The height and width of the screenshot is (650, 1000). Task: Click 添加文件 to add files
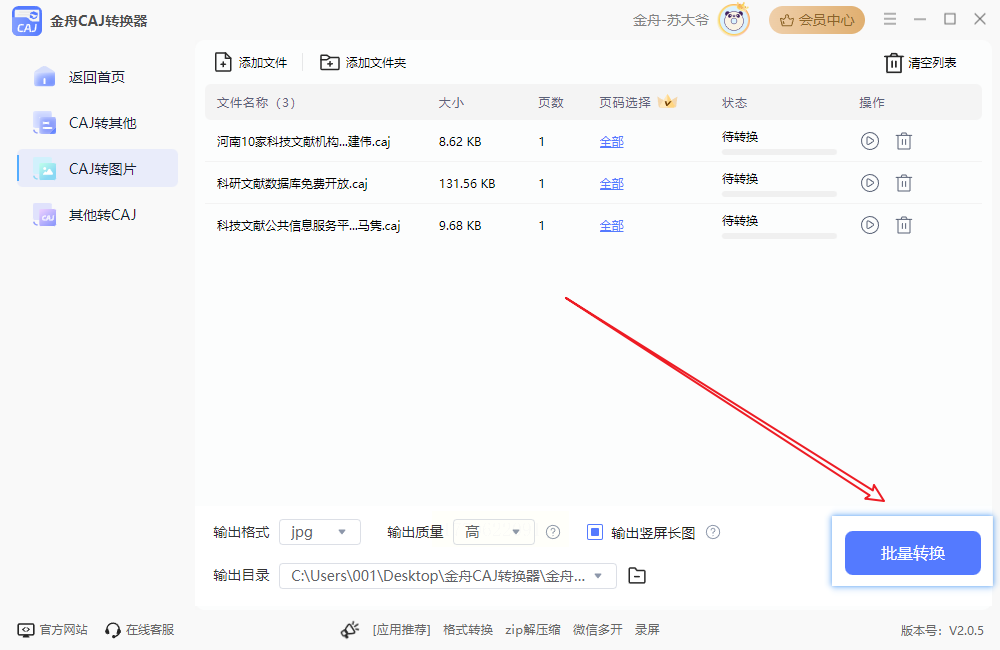click(x=251, y=63)
